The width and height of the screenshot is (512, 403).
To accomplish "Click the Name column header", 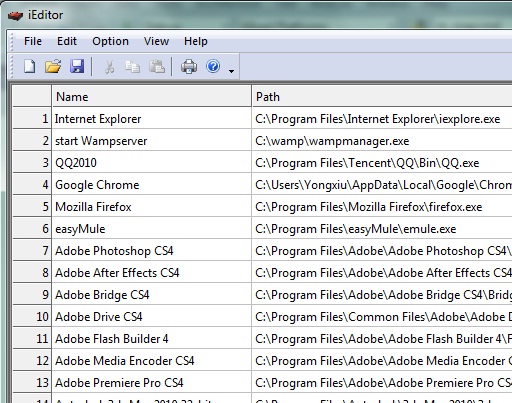I will 152,97.
